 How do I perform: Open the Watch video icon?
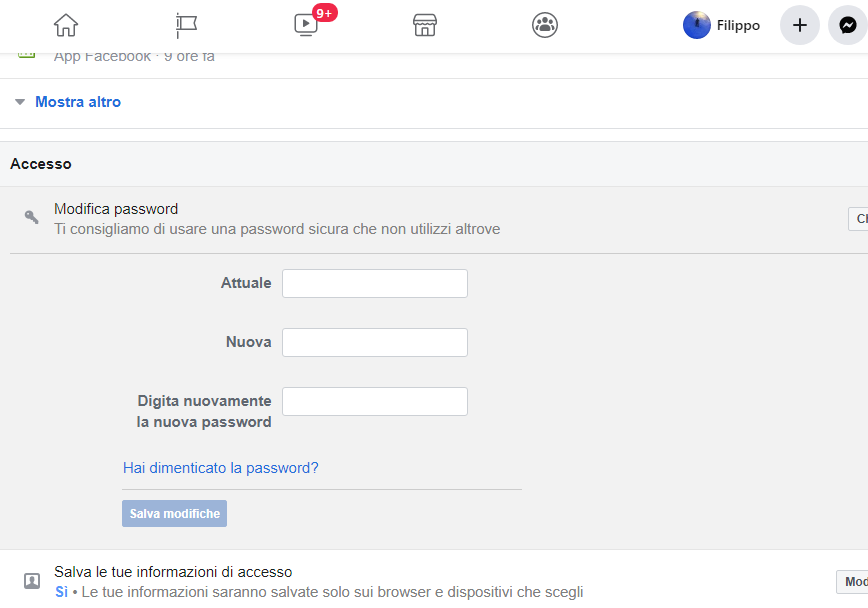(306, 25)
